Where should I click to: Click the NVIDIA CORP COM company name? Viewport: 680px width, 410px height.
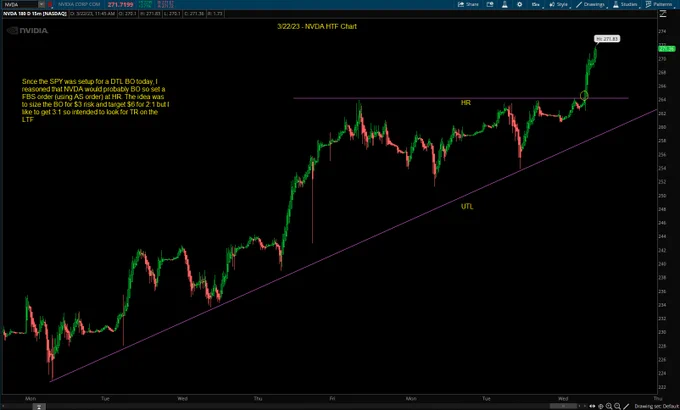point(79,4)
